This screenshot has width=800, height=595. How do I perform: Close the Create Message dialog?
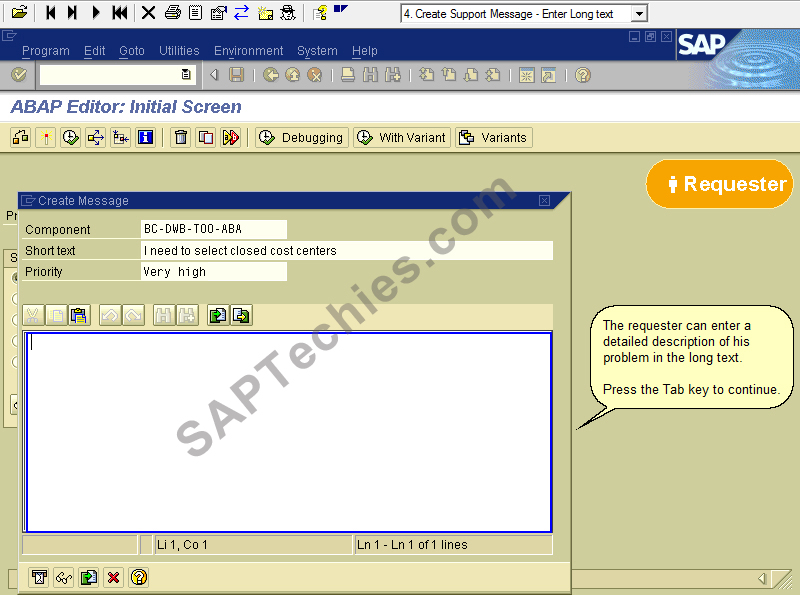[544, 201]
